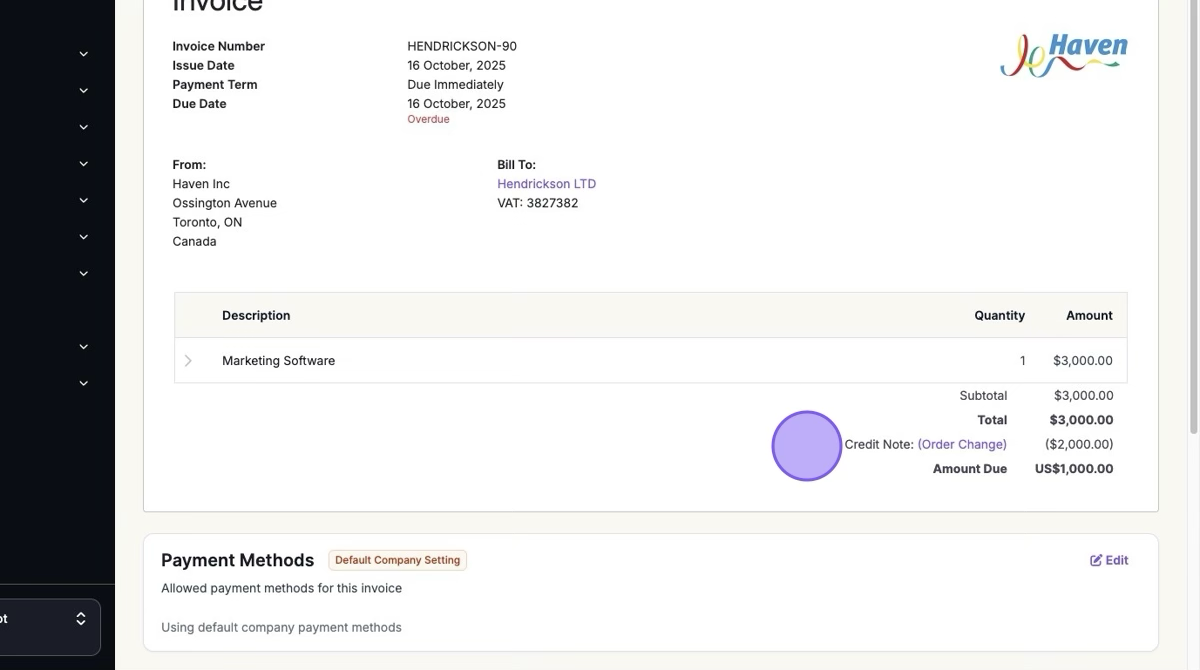The width and height of the screenshot is (1200, 670).
Task: Click the Default Company Setting badge
Action: pyautogui.click(x=397, y=560)
